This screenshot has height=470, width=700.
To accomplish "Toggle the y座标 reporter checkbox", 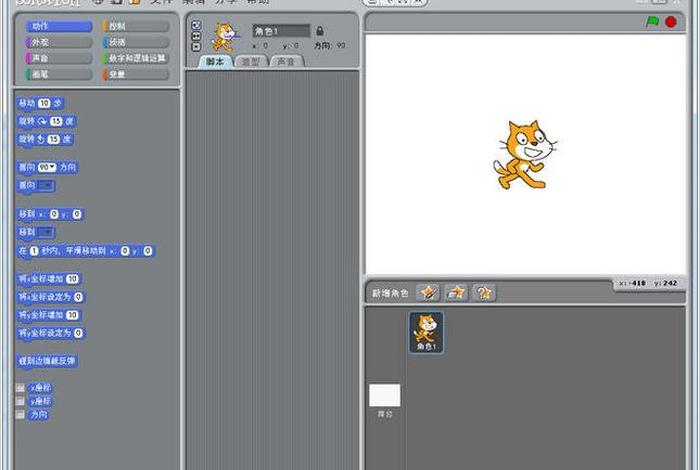I will 20,401.
